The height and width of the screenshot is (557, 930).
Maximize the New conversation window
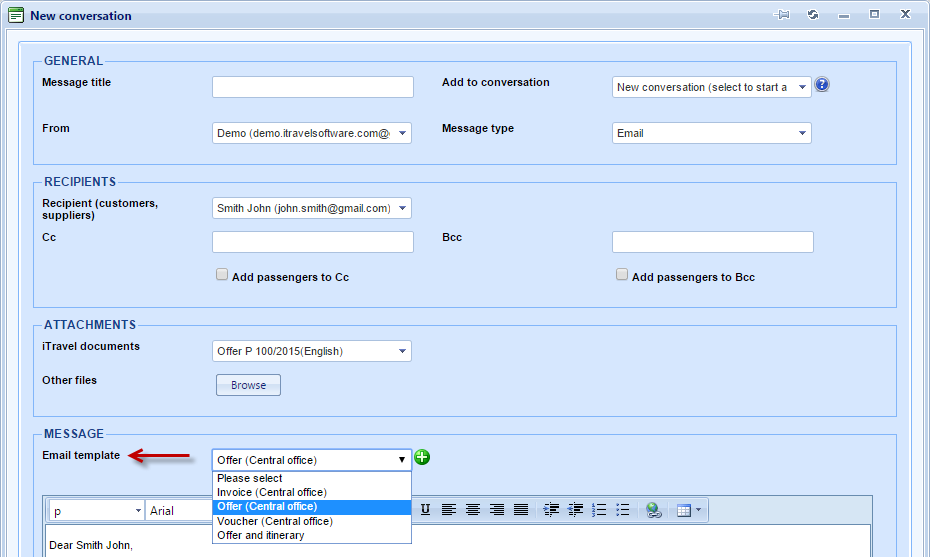click(x=874, y=14)
